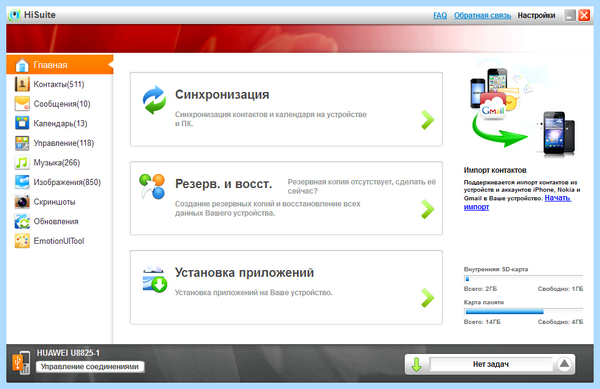
Task: Select Сообщения(10) in the sidebar
Action: coord(59,104)
